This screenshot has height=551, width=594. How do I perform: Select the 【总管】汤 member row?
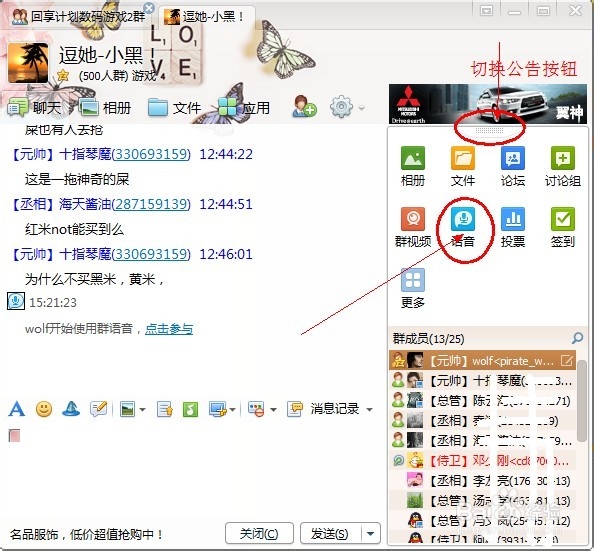pyautogui.click(x=482, y=501)
